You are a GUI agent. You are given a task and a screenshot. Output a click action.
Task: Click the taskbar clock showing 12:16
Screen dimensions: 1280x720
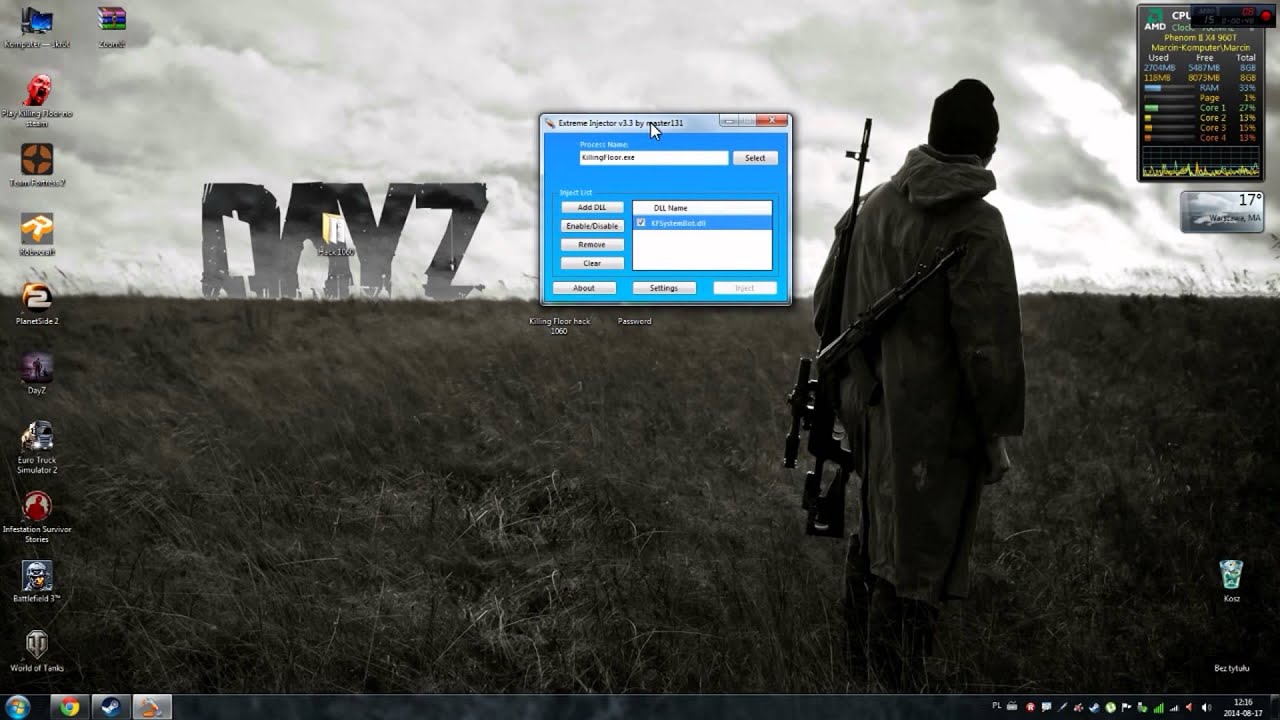pos(1243,707)
